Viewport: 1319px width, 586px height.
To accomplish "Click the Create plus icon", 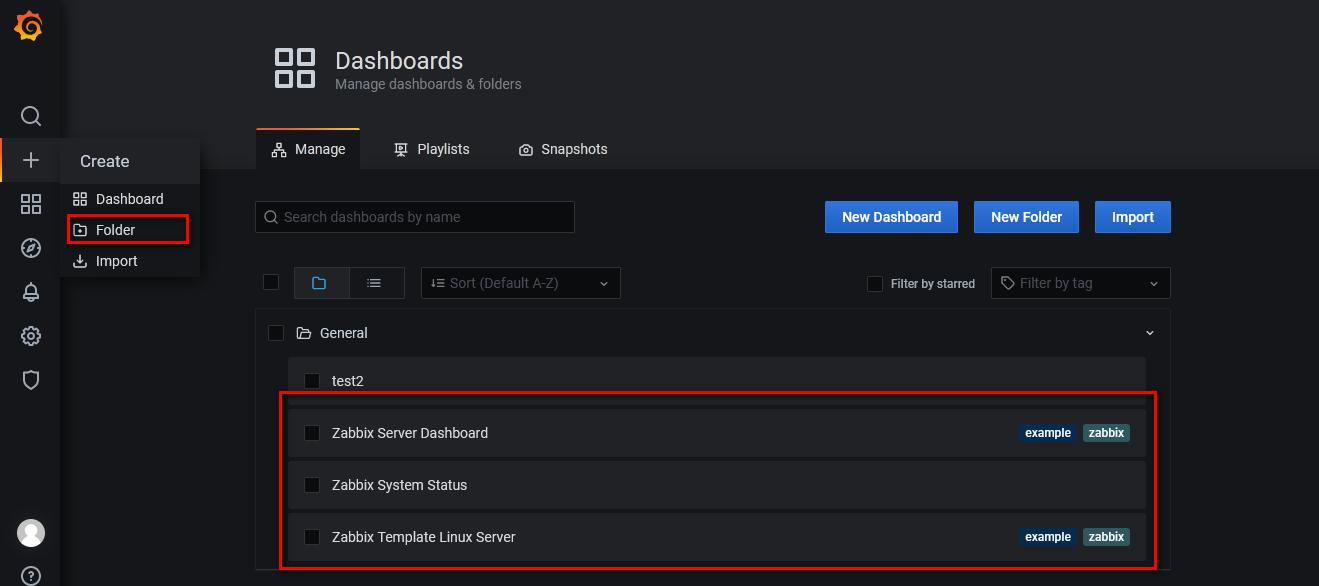I will tap(31, 160).
